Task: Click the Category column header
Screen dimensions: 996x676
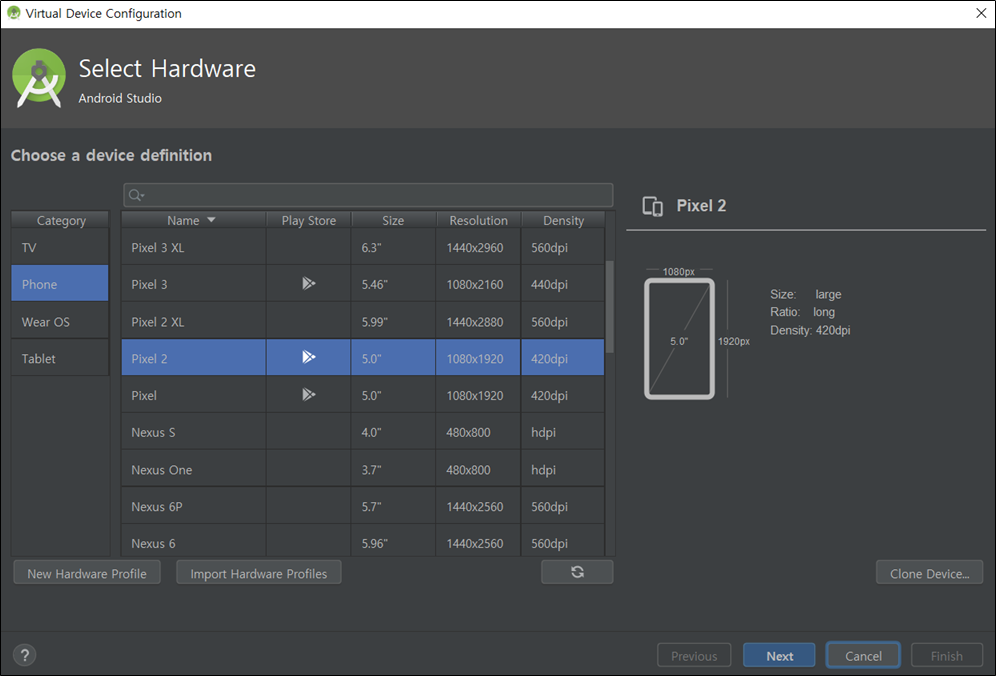Action: click(60, 220)
